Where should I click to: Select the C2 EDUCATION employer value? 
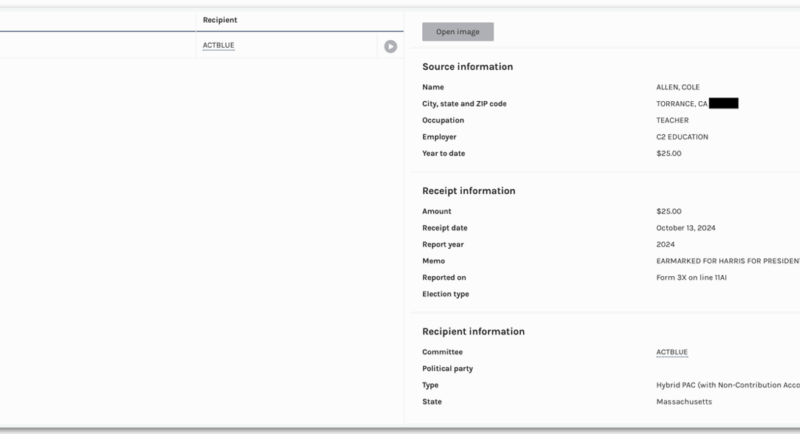click(x=682, y=137)
